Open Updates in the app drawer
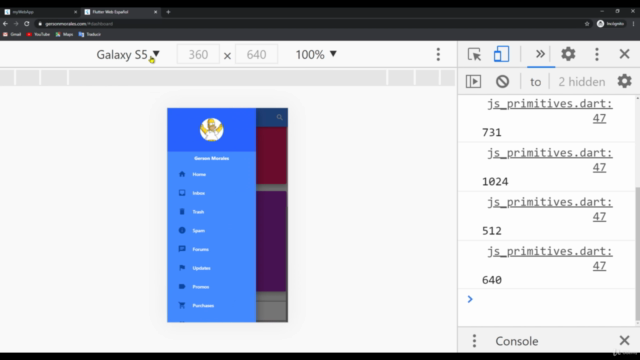 point(211,268)
